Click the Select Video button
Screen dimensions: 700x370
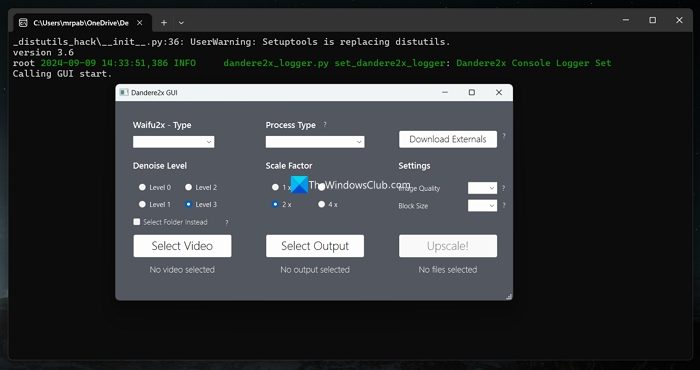tap(182, 246)
